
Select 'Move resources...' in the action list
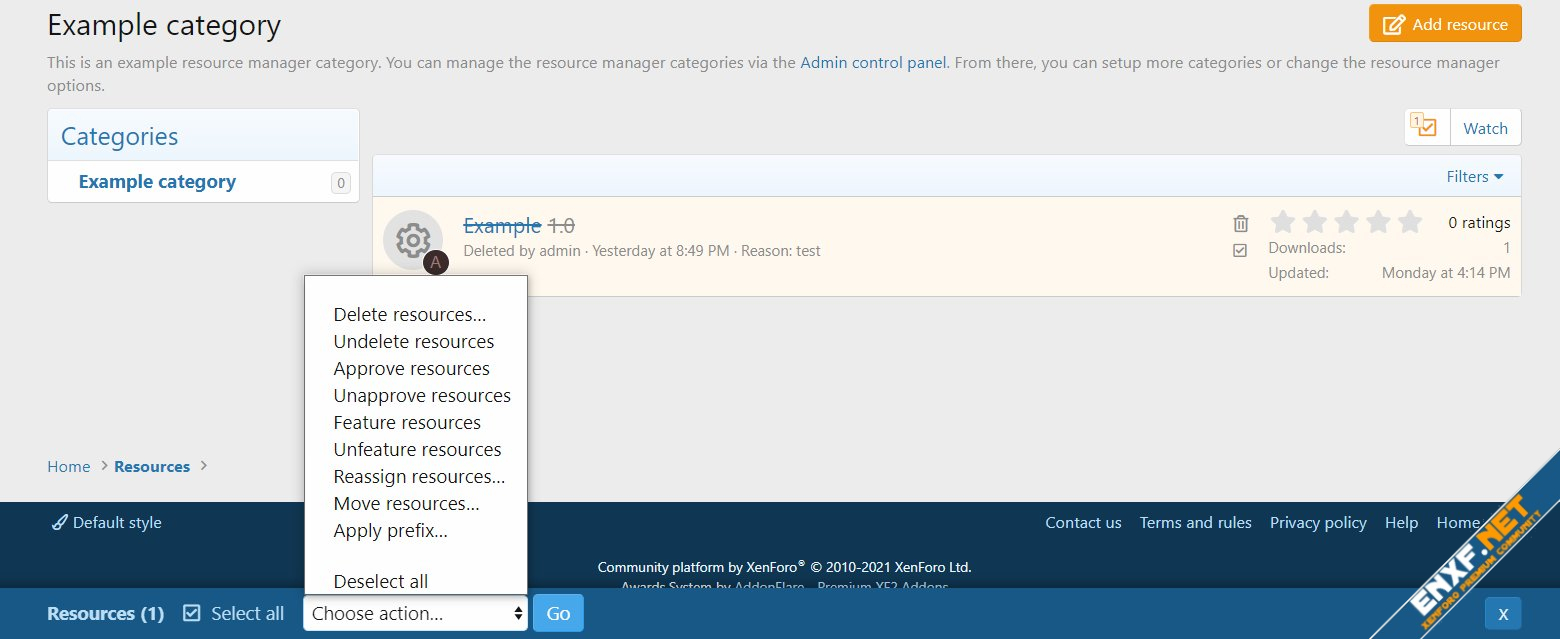[407, 503]
